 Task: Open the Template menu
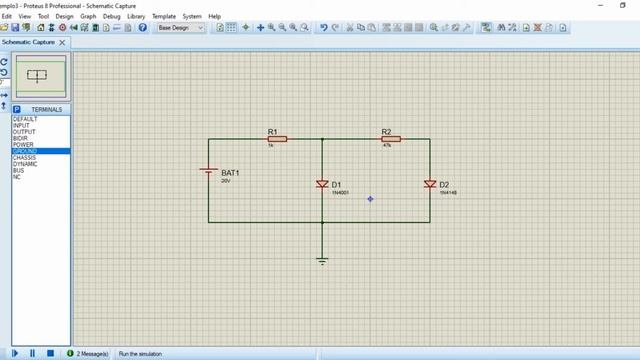click(x=164, y=16)
